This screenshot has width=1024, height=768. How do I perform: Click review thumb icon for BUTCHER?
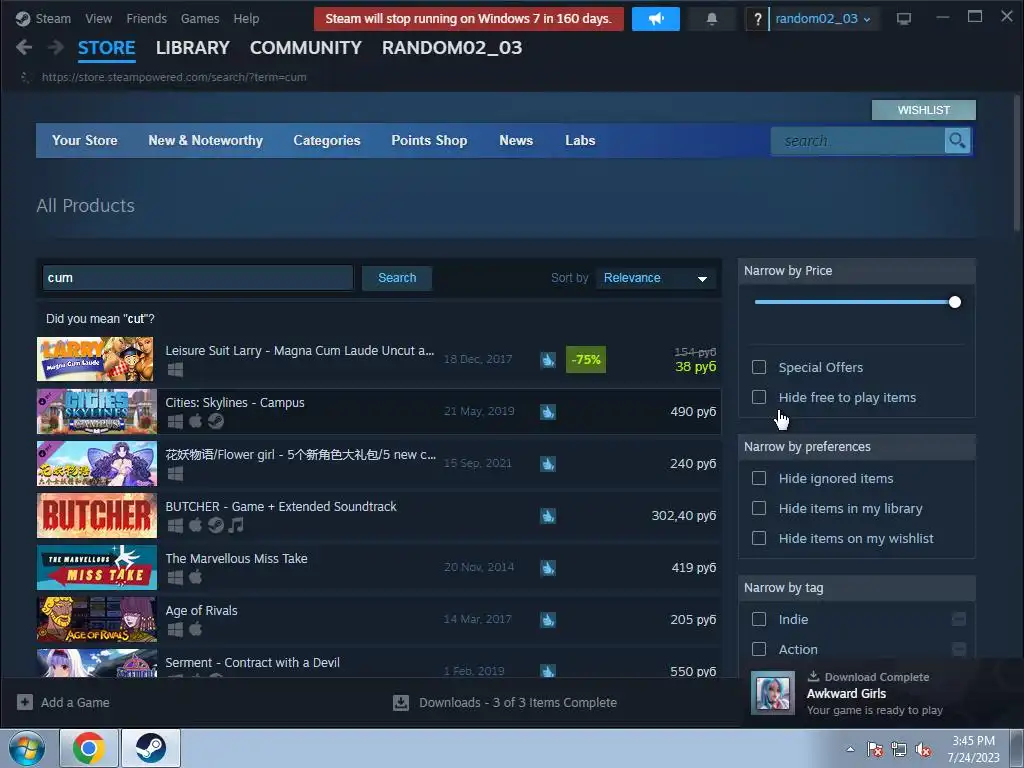click(x=548, y=516)
